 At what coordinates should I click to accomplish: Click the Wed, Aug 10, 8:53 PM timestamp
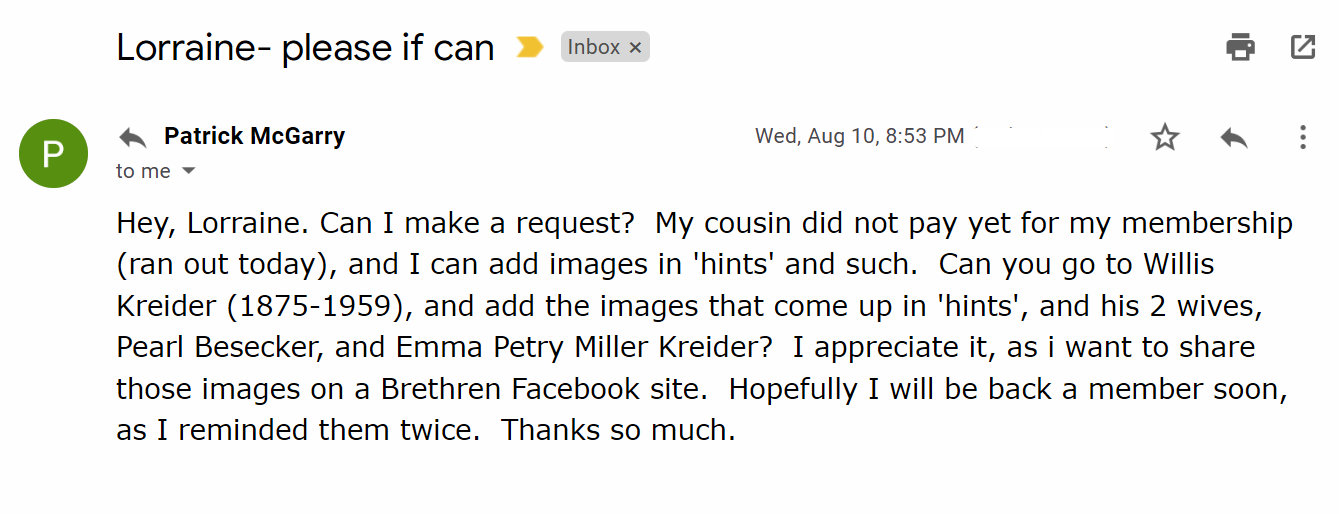(x=859, y=136)
